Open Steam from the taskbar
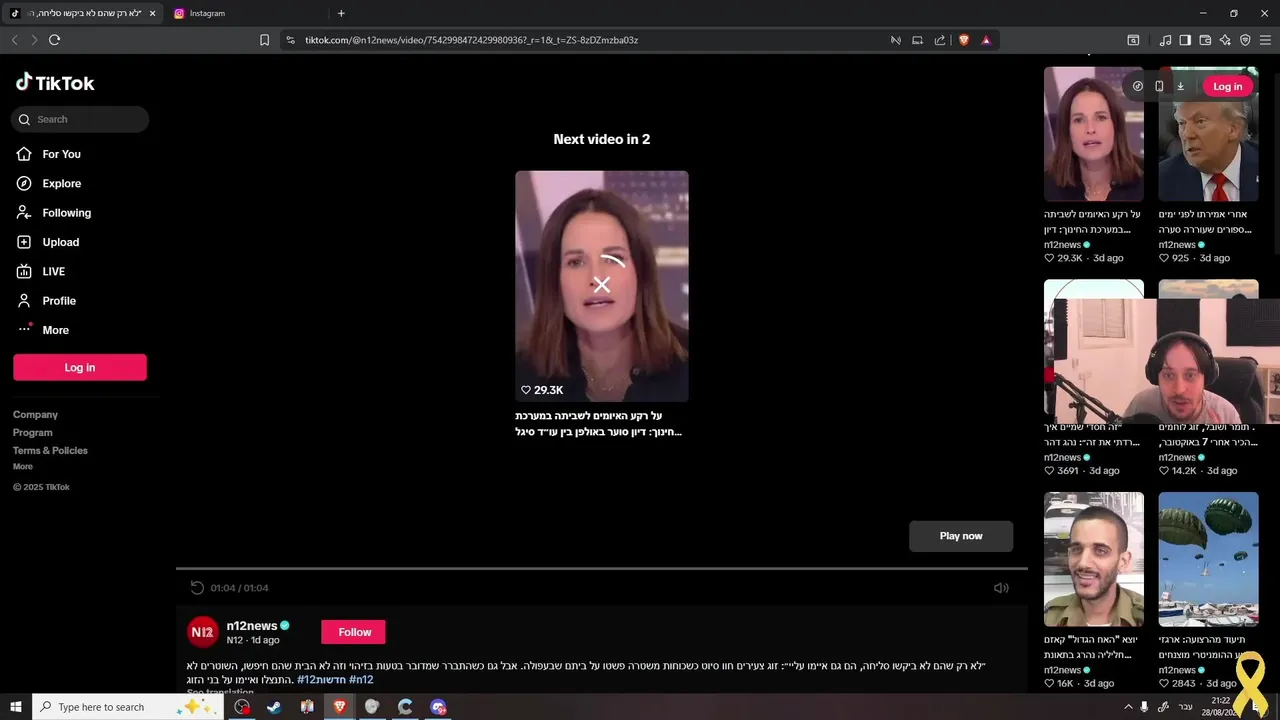This screenshot has height=720, width=1280. click(x=274, y=707)
